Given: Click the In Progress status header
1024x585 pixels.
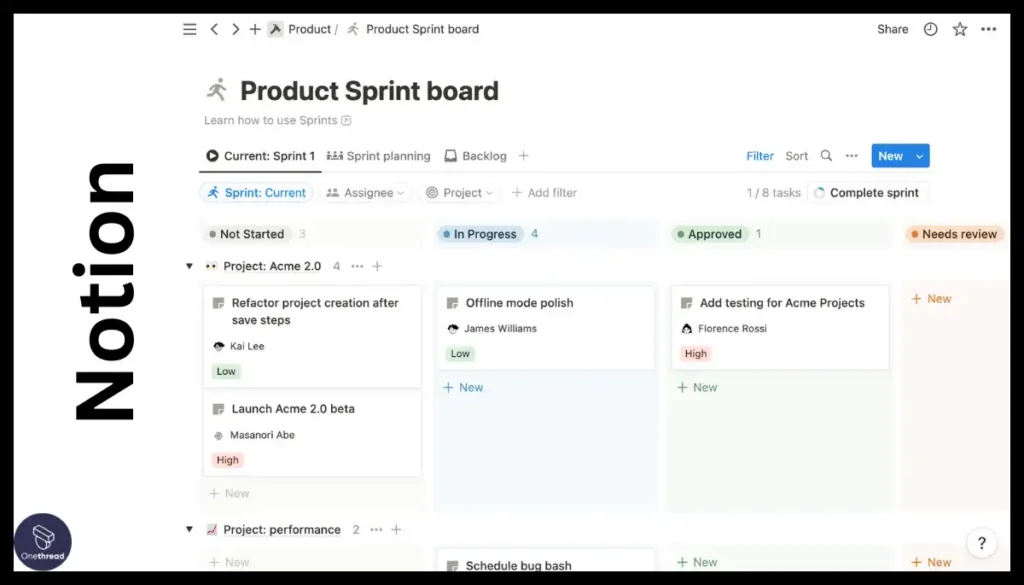Looking at the screenshot, I should [480, 234].
